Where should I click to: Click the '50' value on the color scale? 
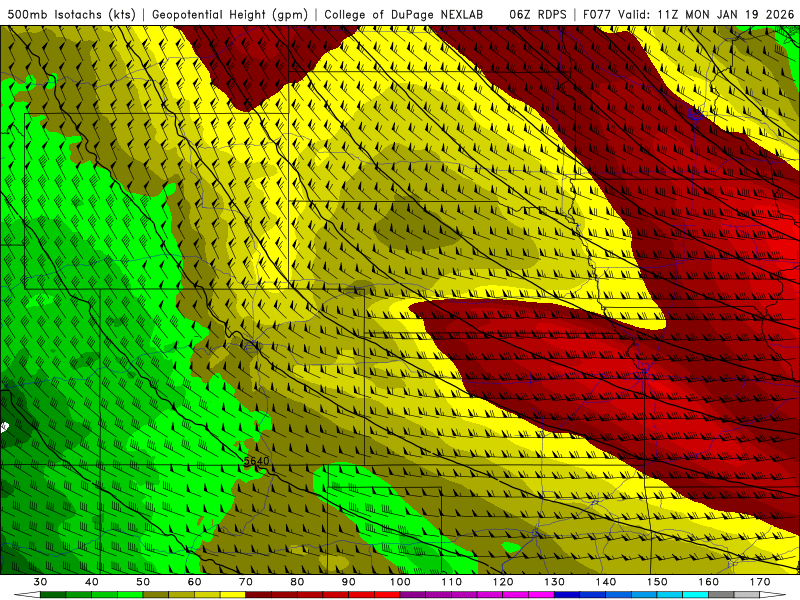tap(143, 582)
